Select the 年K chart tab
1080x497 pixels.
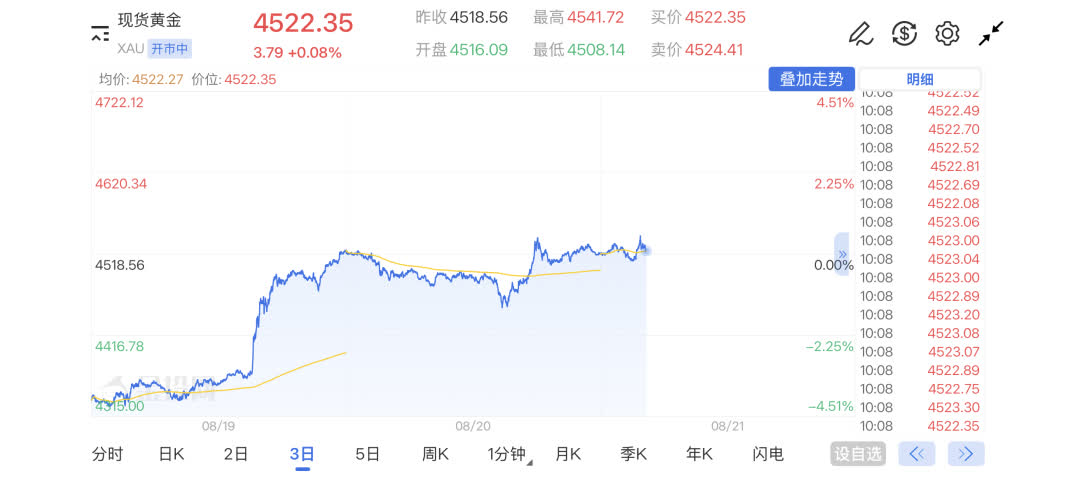pos(699,454)
